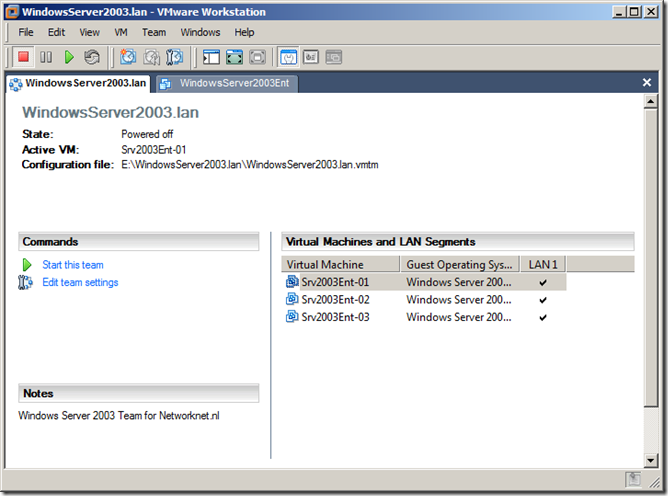Select the Srv2003Ent-02 row name
This screenshot has height=496, width=668.
click(x=335, y=300)
